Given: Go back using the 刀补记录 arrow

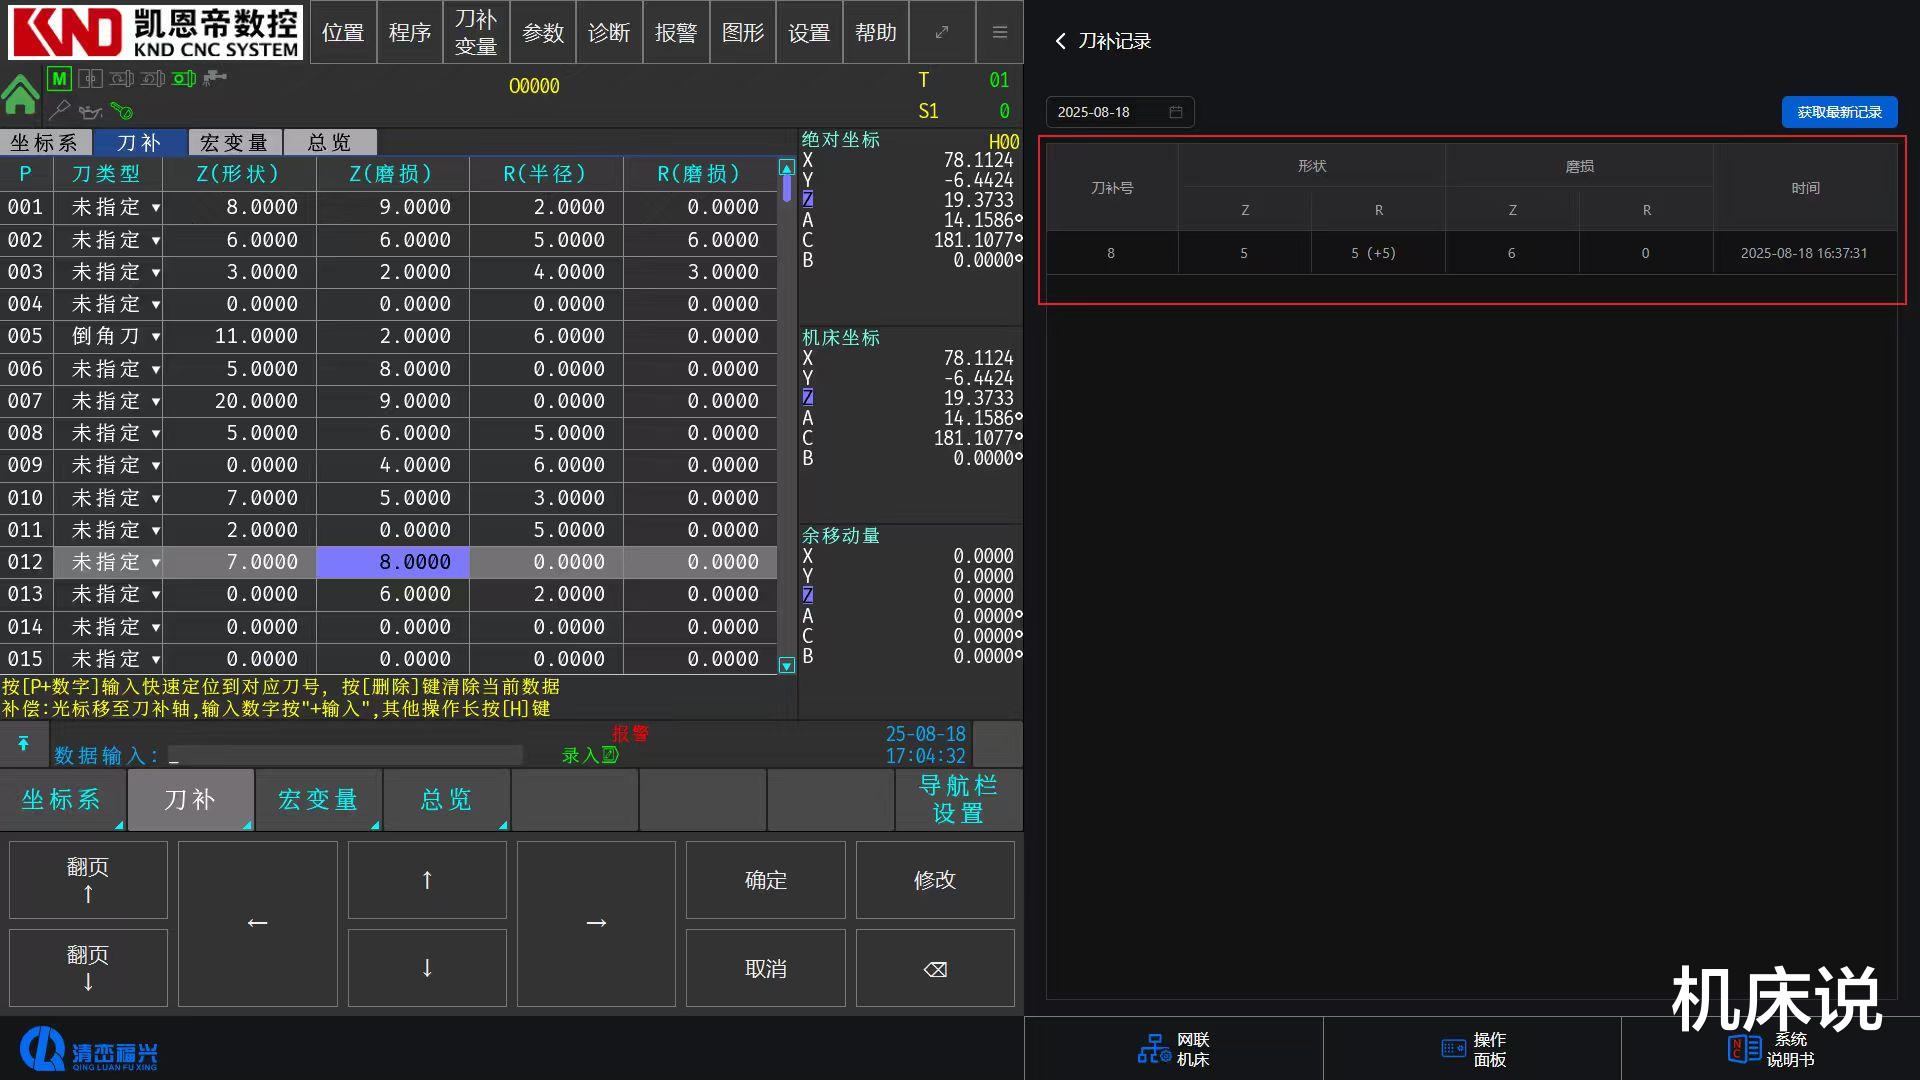Looking at the screenshot, I should coord(1061,41).
